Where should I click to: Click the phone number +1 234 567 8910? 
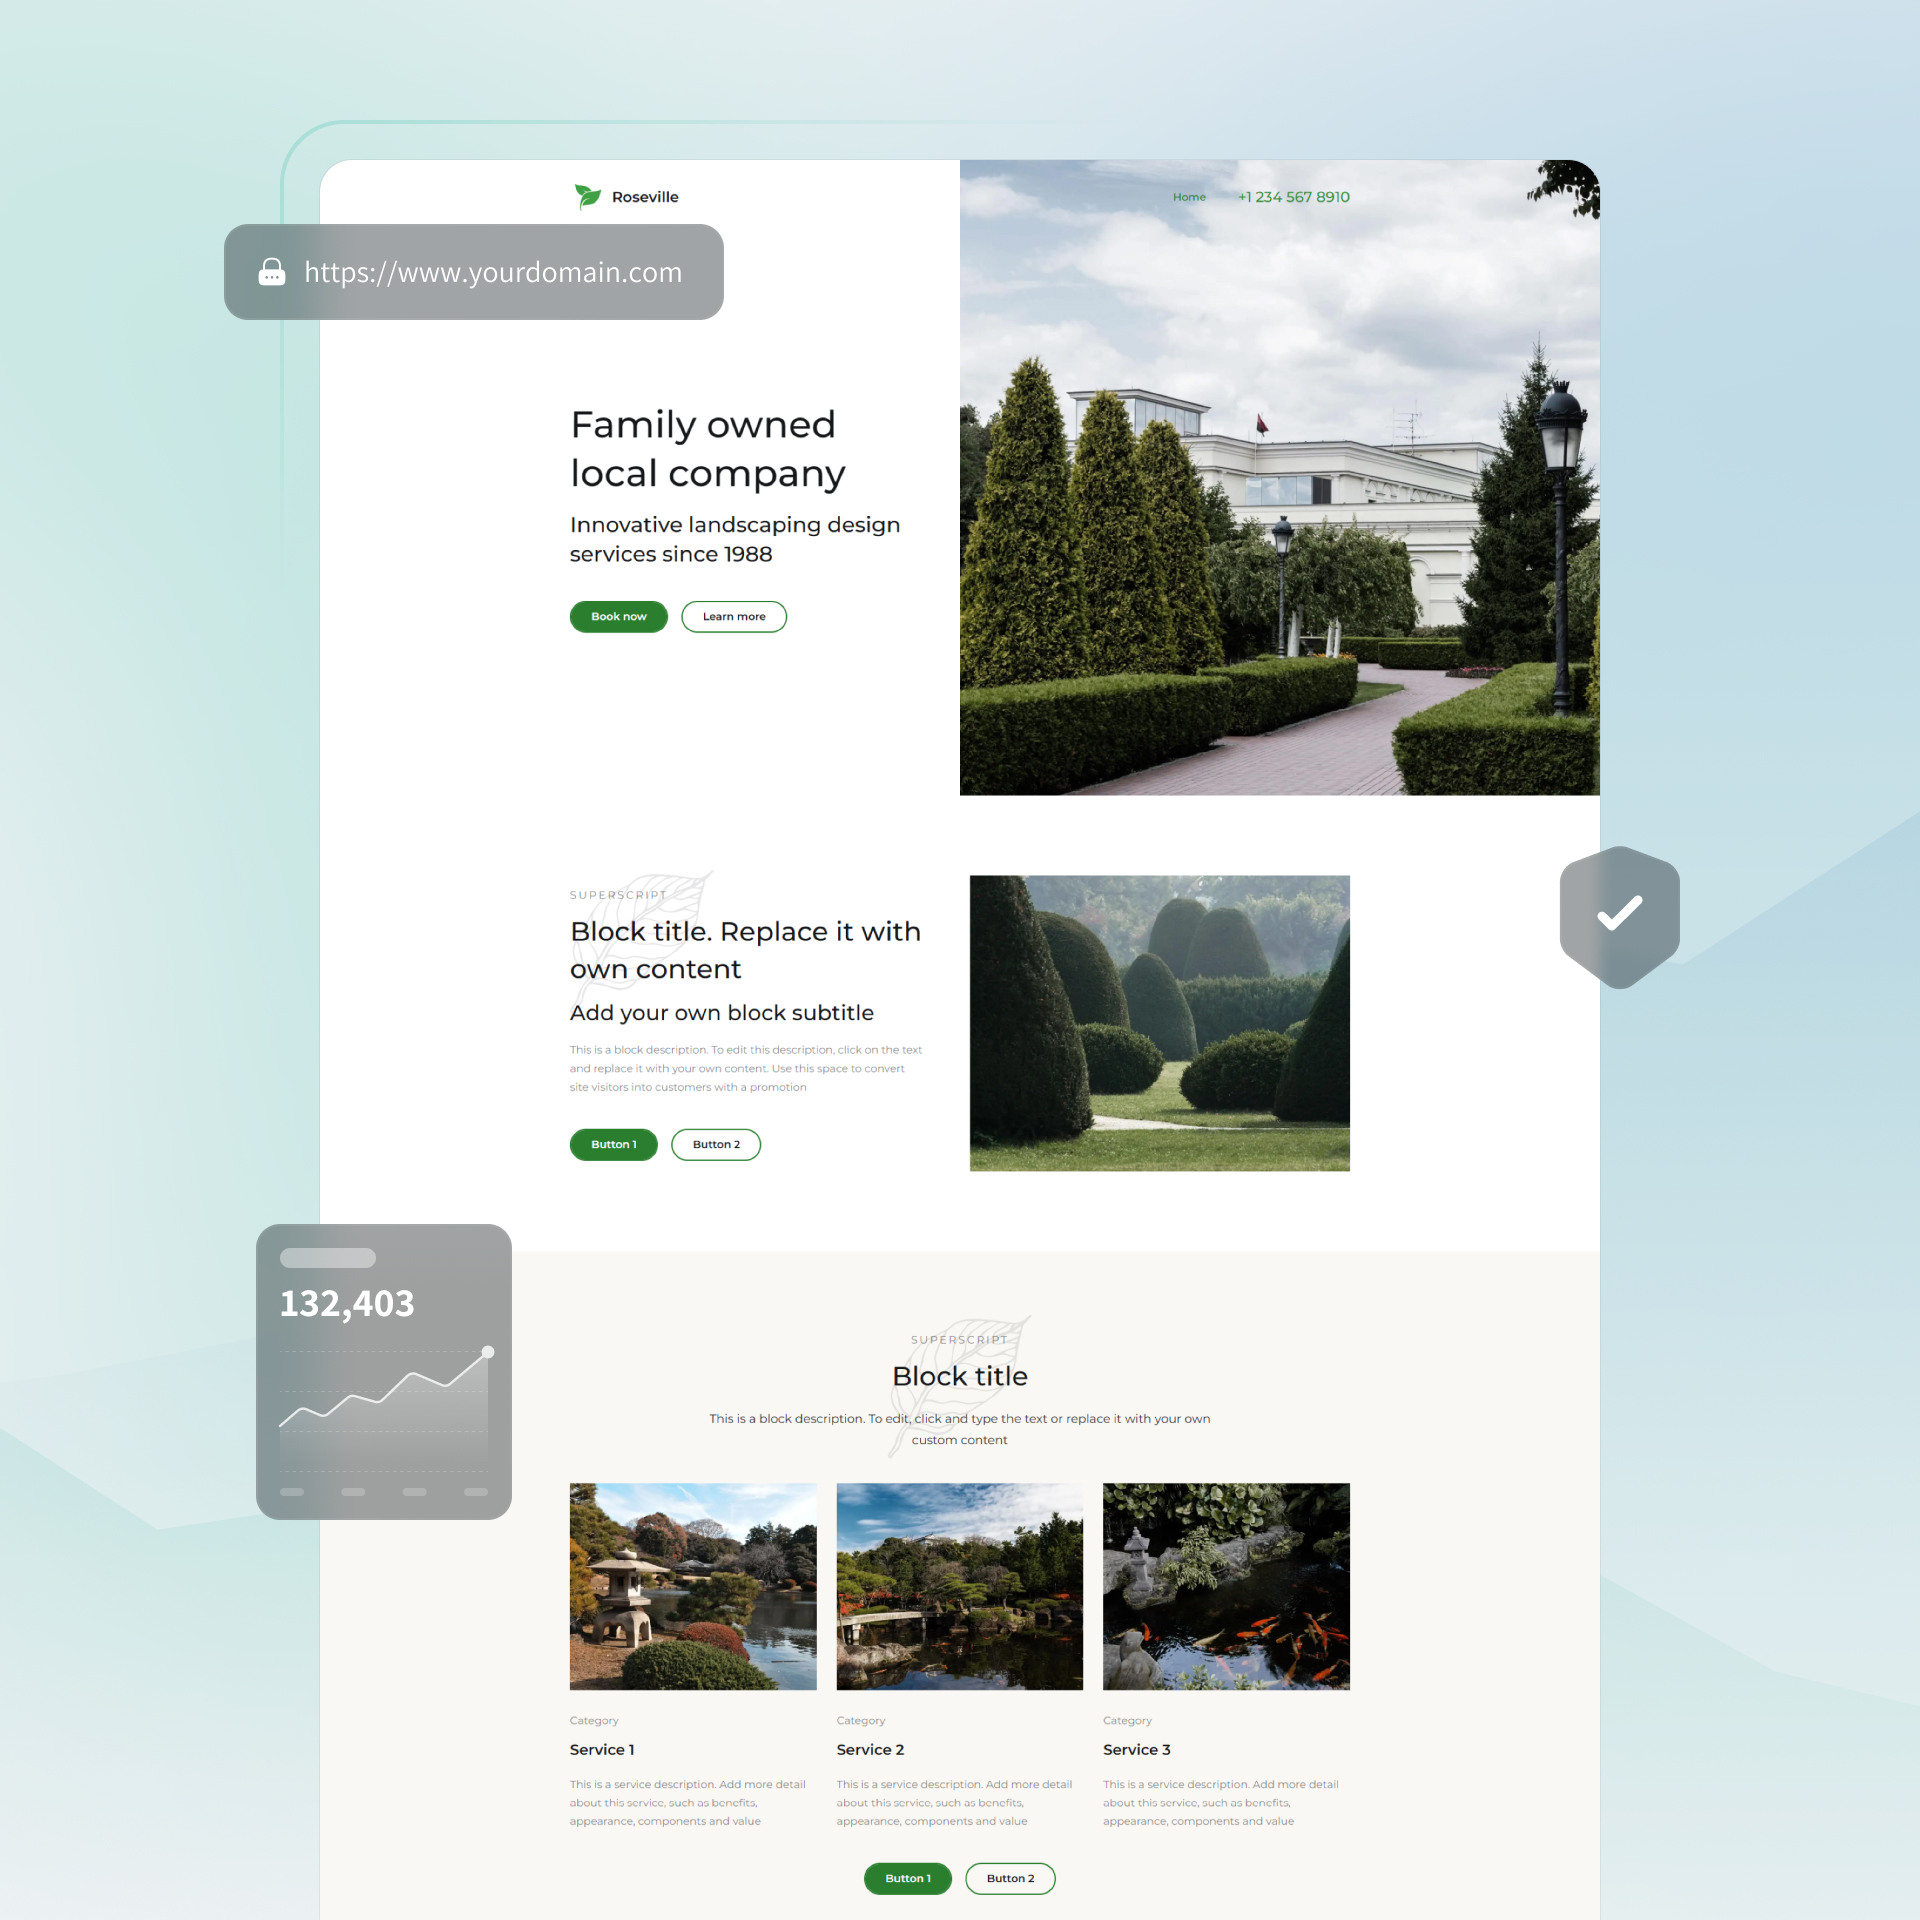[x=1294, y=195]
